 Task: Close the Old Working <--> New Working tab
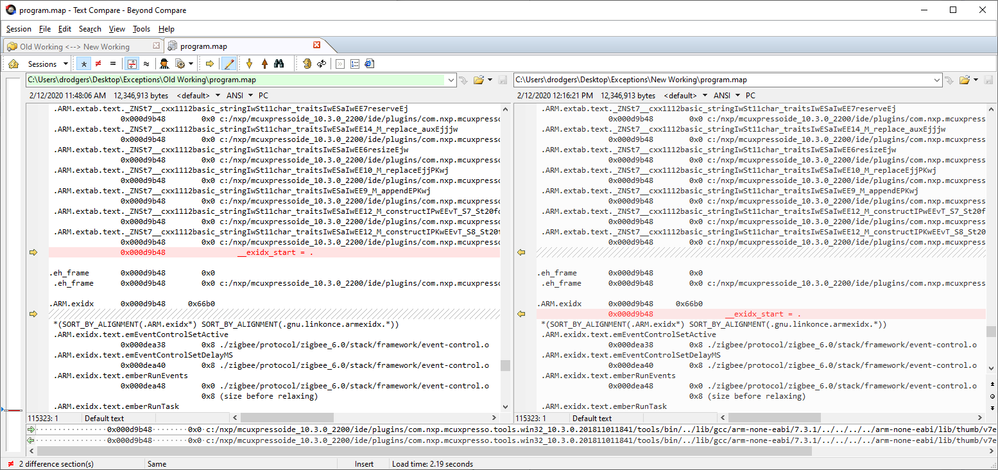[157, 46]
